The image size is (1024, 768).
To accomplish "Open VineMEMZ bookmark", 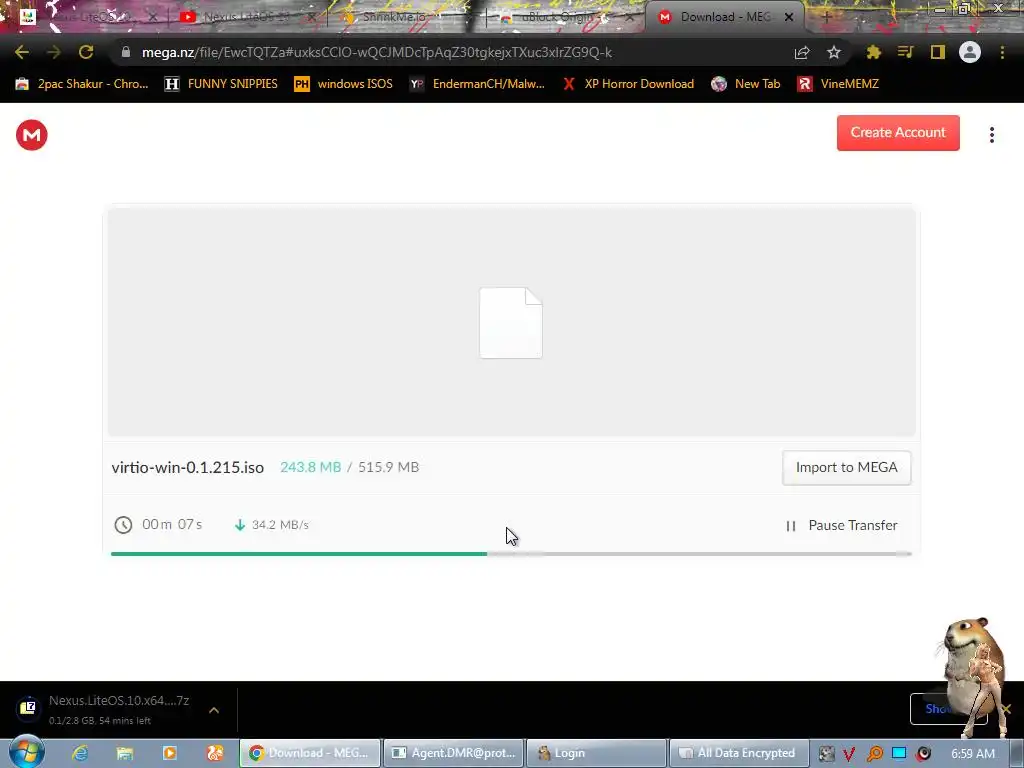I will click(x=838, y=84).
